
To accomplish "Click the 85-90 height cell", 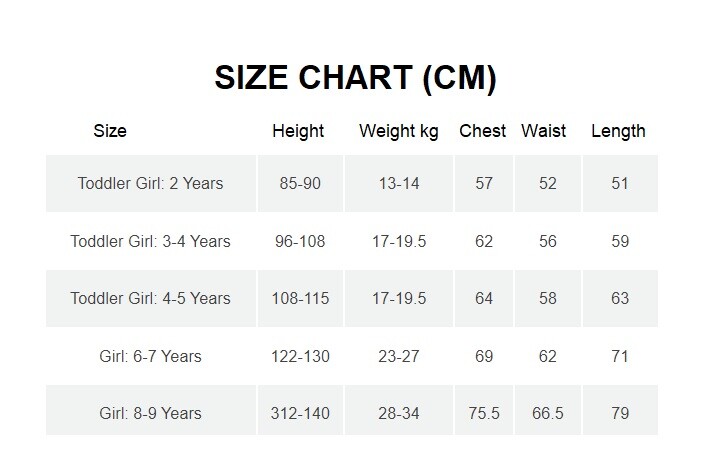I will pyautogui.click(x=300, y=183).
